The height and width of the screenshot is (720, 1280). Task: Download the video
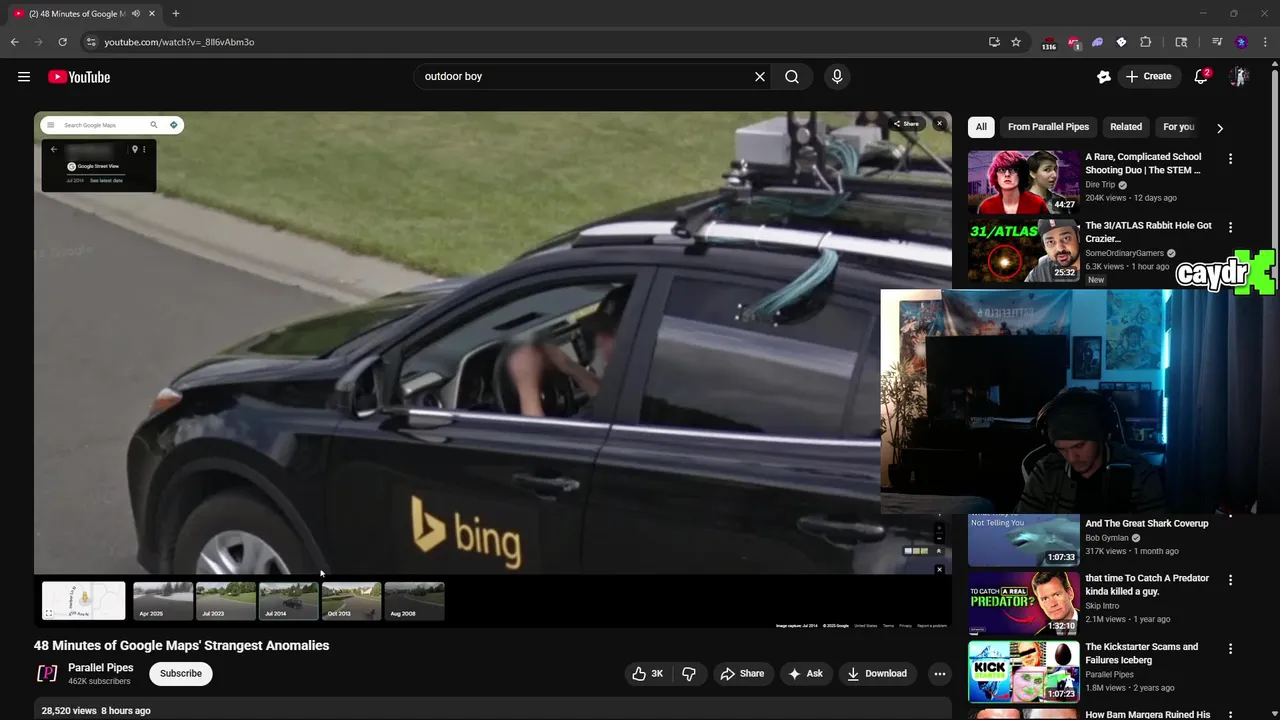[876, 674]
